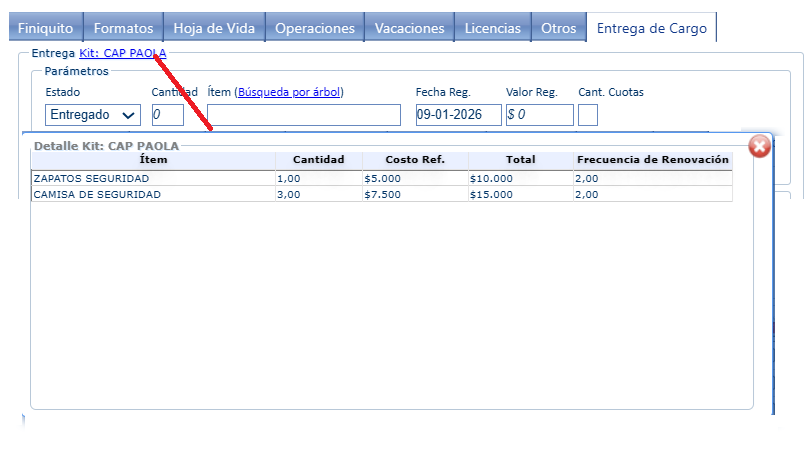This screenshot has height=459, width=805.
Task: Click the Costo Ref. column header
Action: point(413,160)
